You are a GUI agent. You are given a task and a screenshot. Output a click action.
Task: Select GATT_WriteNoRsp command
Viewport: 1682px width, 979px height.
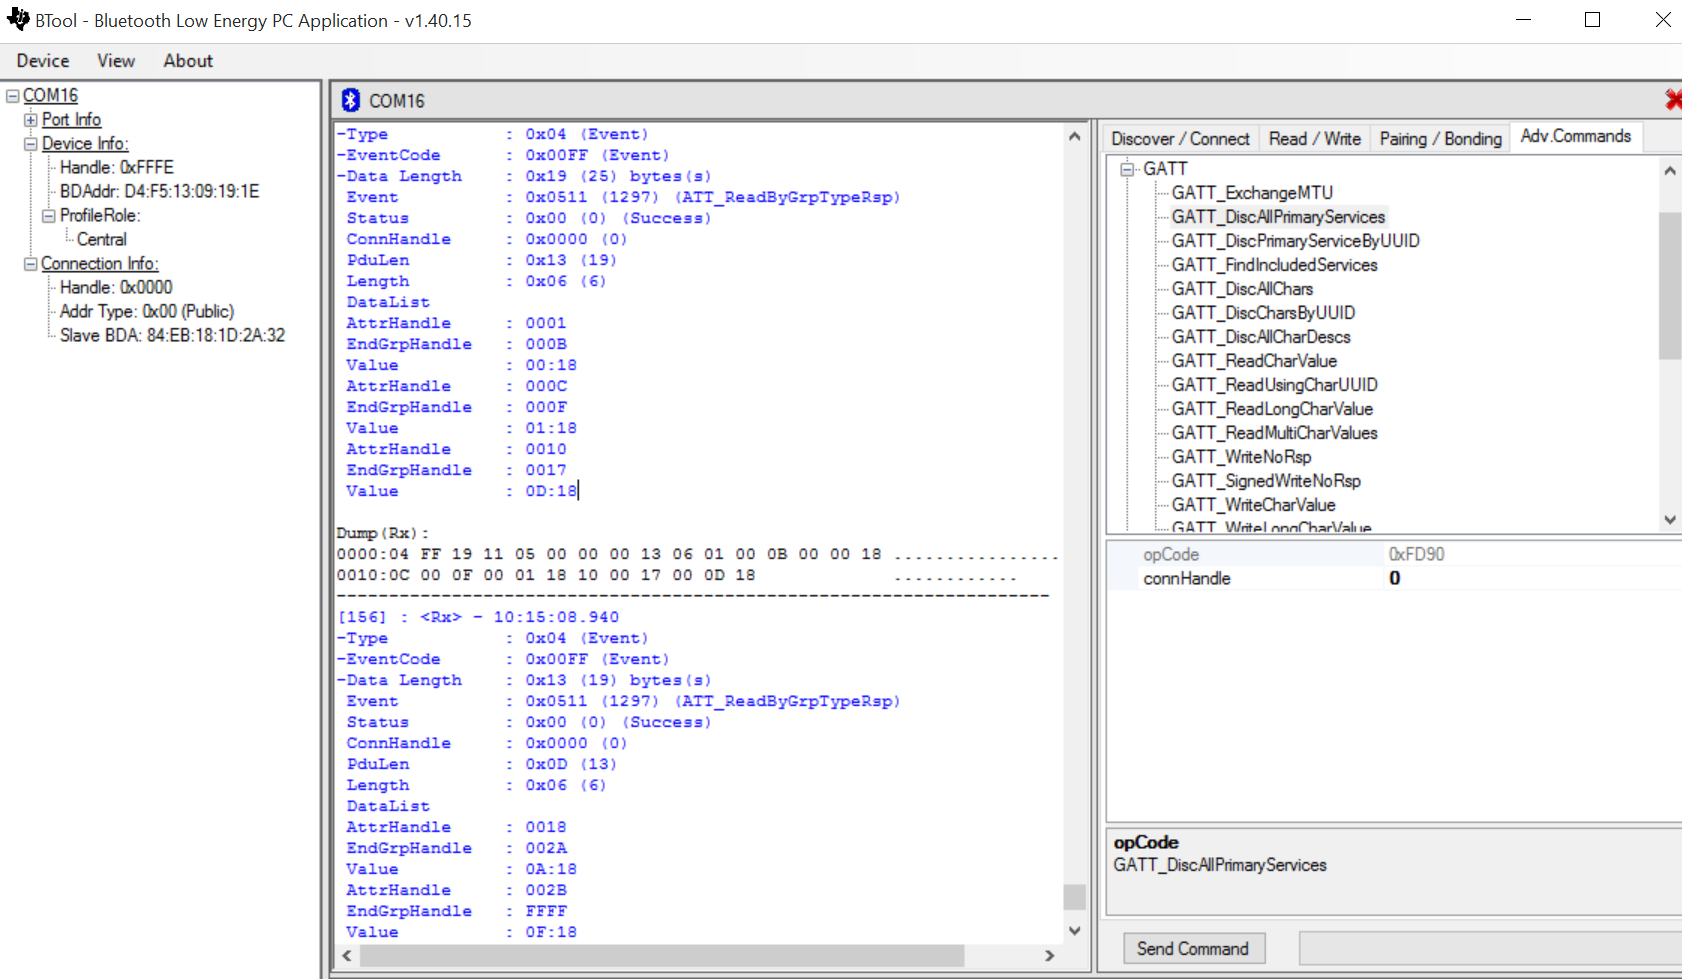[1241, 457]
